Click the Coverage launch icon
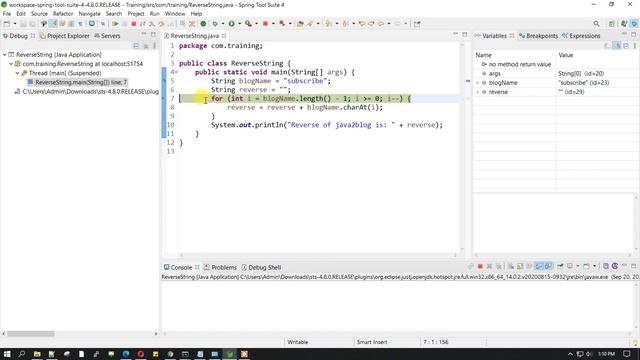 248,24
